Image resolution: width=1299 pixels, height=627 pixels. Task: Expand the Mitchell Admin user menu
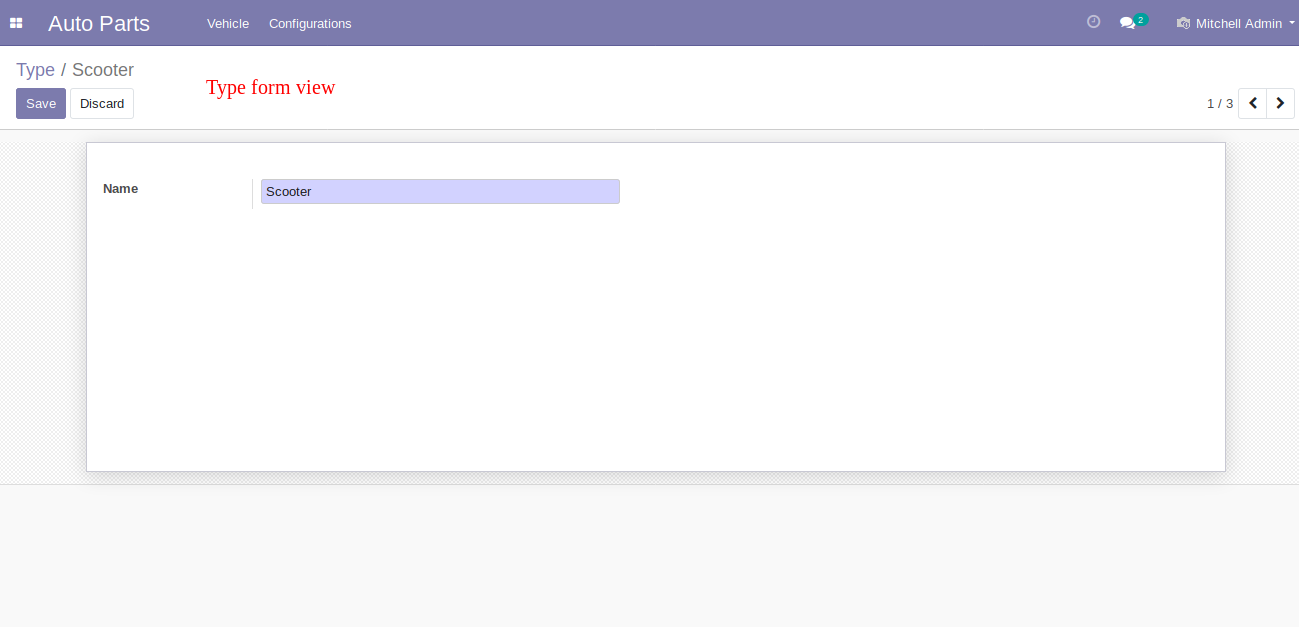click(x=1236, y=23)
